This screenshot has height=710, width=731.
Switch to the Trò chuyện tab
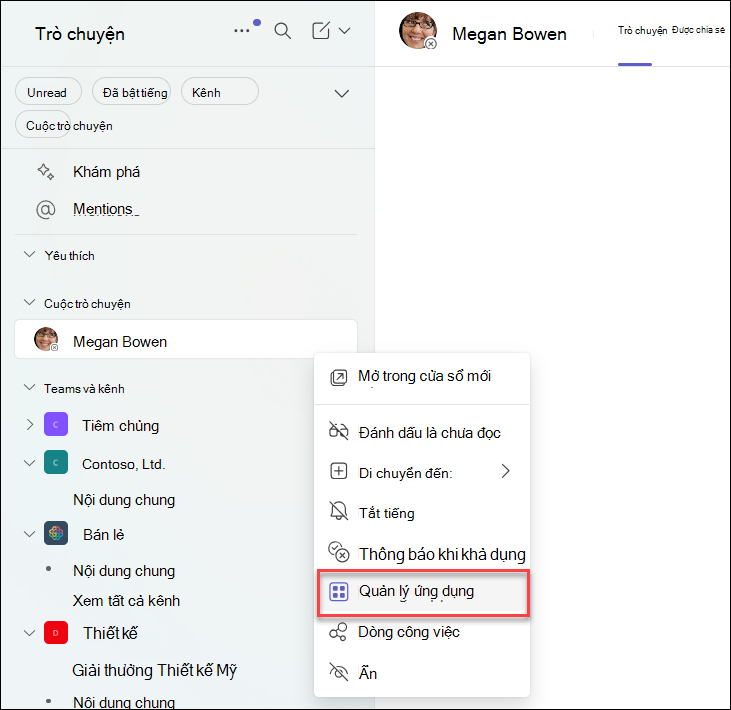point(642,31)
